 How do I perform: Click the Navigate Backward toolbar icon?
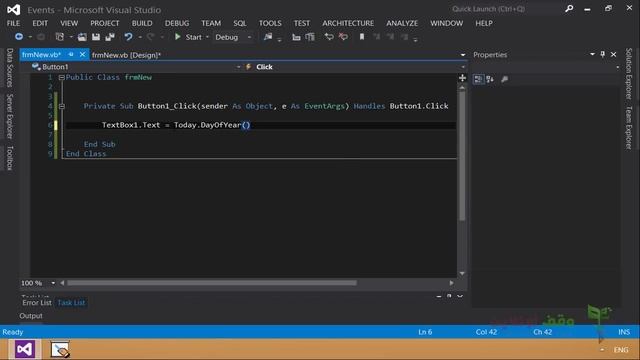pos(19,37)
